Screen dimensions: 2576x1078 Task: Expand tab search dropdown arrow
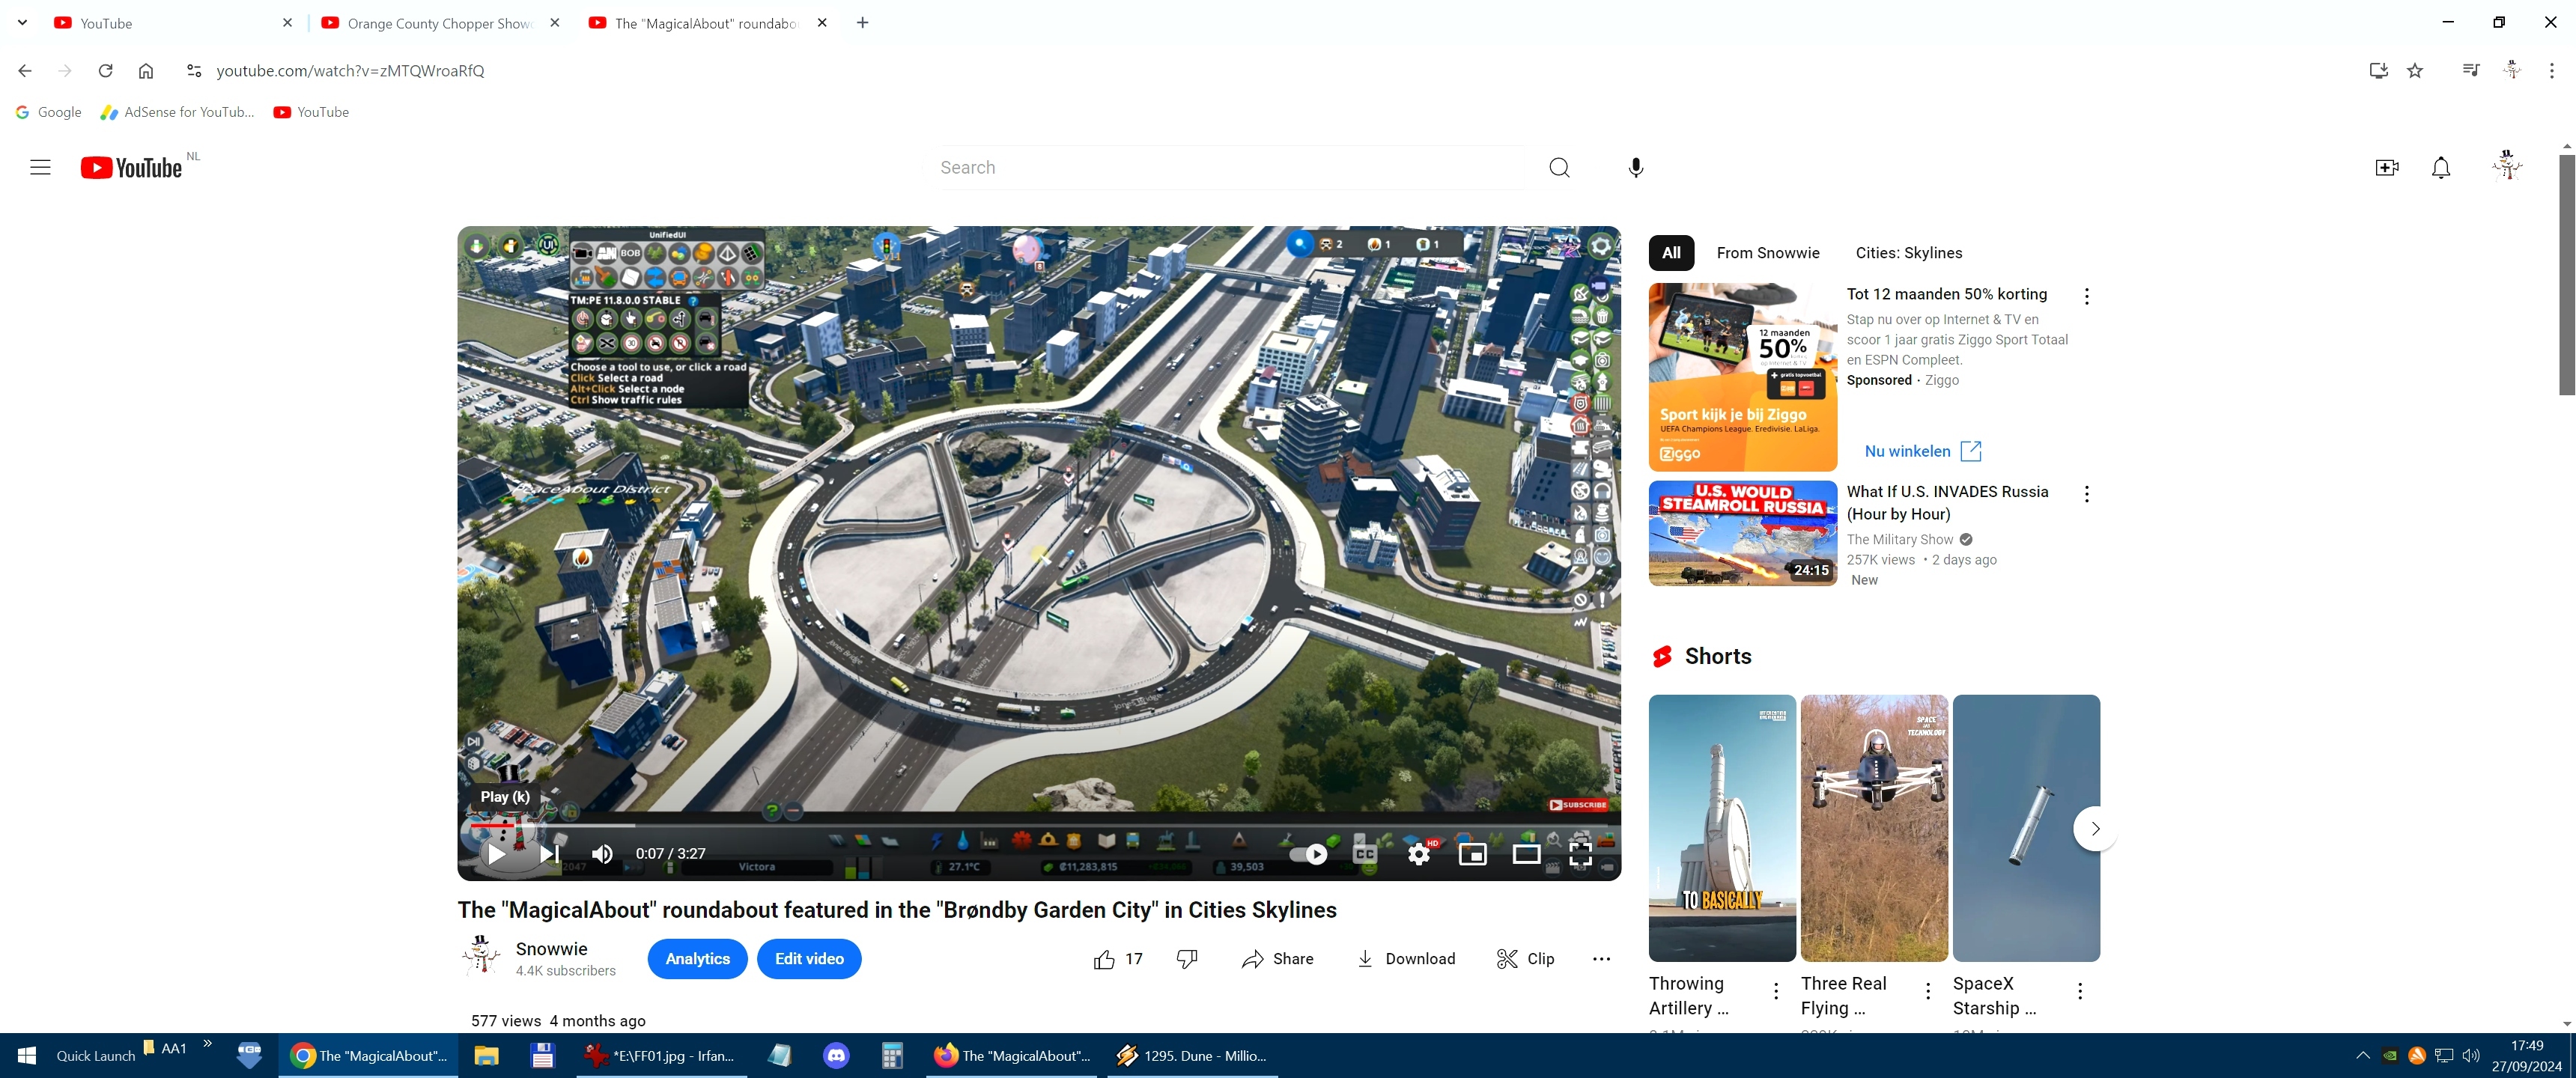pyautogui.click(x=22, y=22)
